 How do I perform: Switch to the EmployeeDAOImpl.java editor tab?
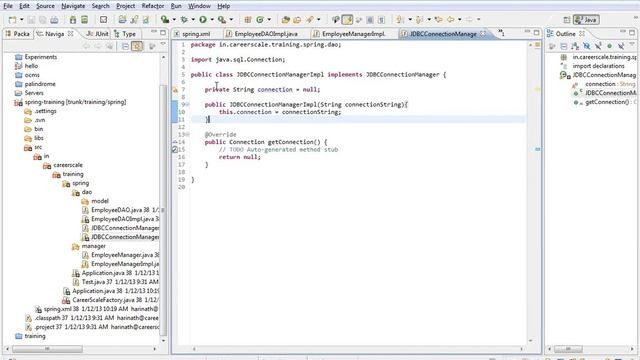[x=266, y=34]
